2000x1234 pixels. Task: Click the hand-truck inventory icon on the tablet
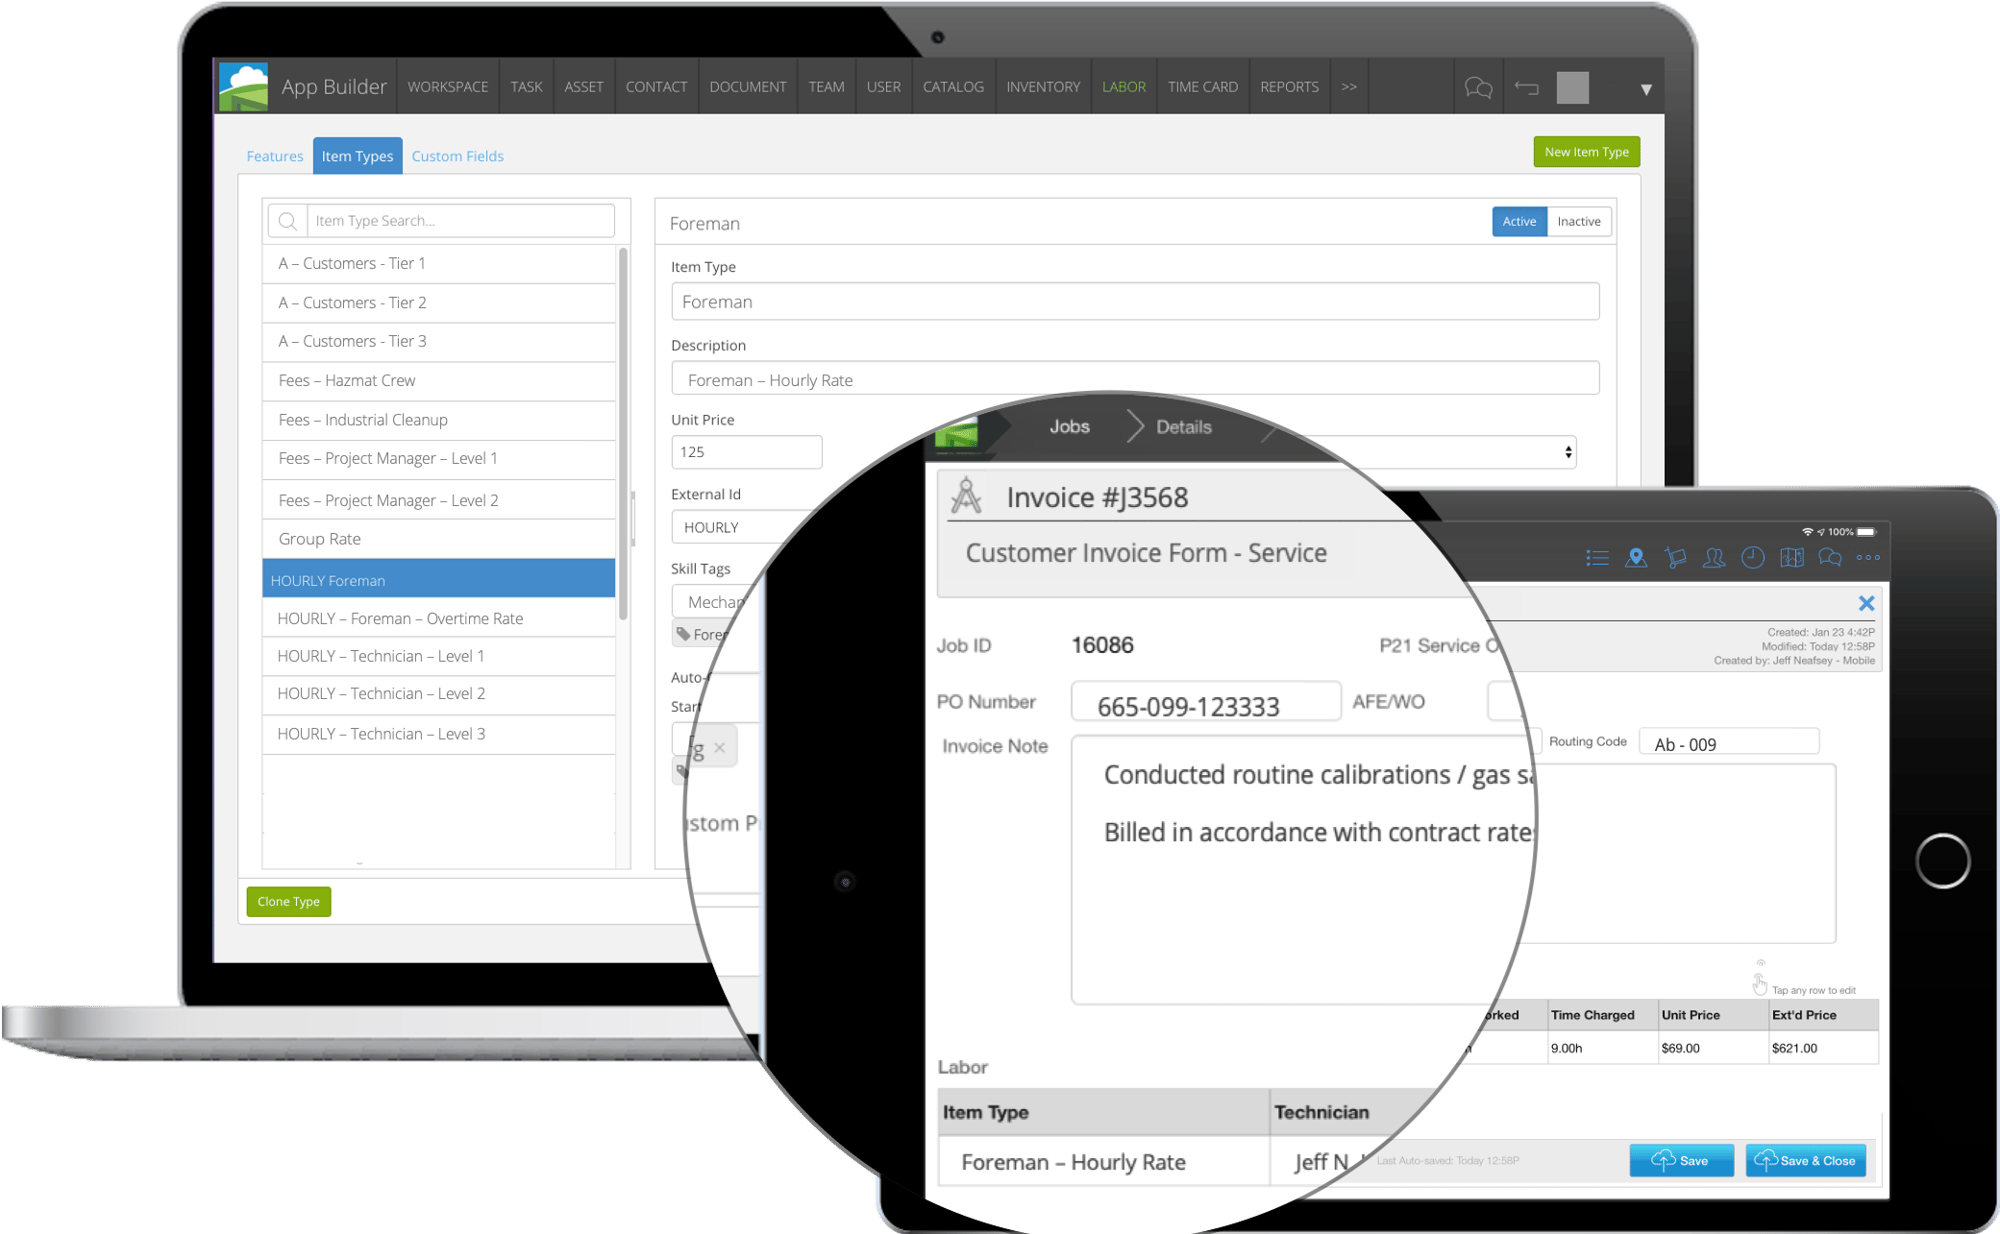pyautogui.click(x=1676, y=558)
